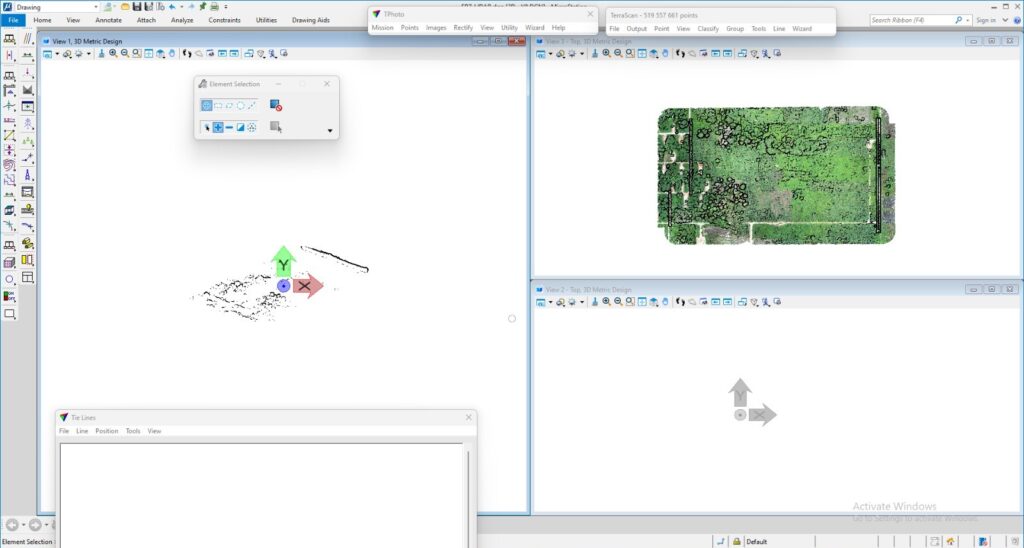The height and width of the screenshot is (548, 1024).
Task: Select the circle tool in left toolbox
Action: (9, 280)
